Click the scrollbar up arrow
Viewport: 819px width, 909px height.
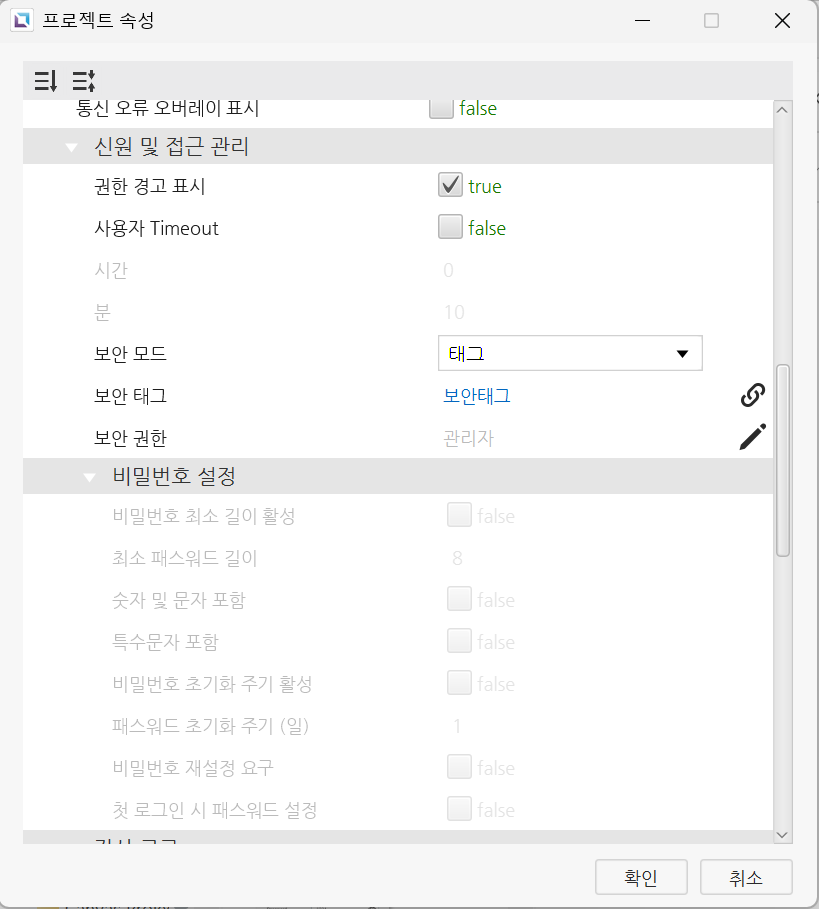click(782, 110)
